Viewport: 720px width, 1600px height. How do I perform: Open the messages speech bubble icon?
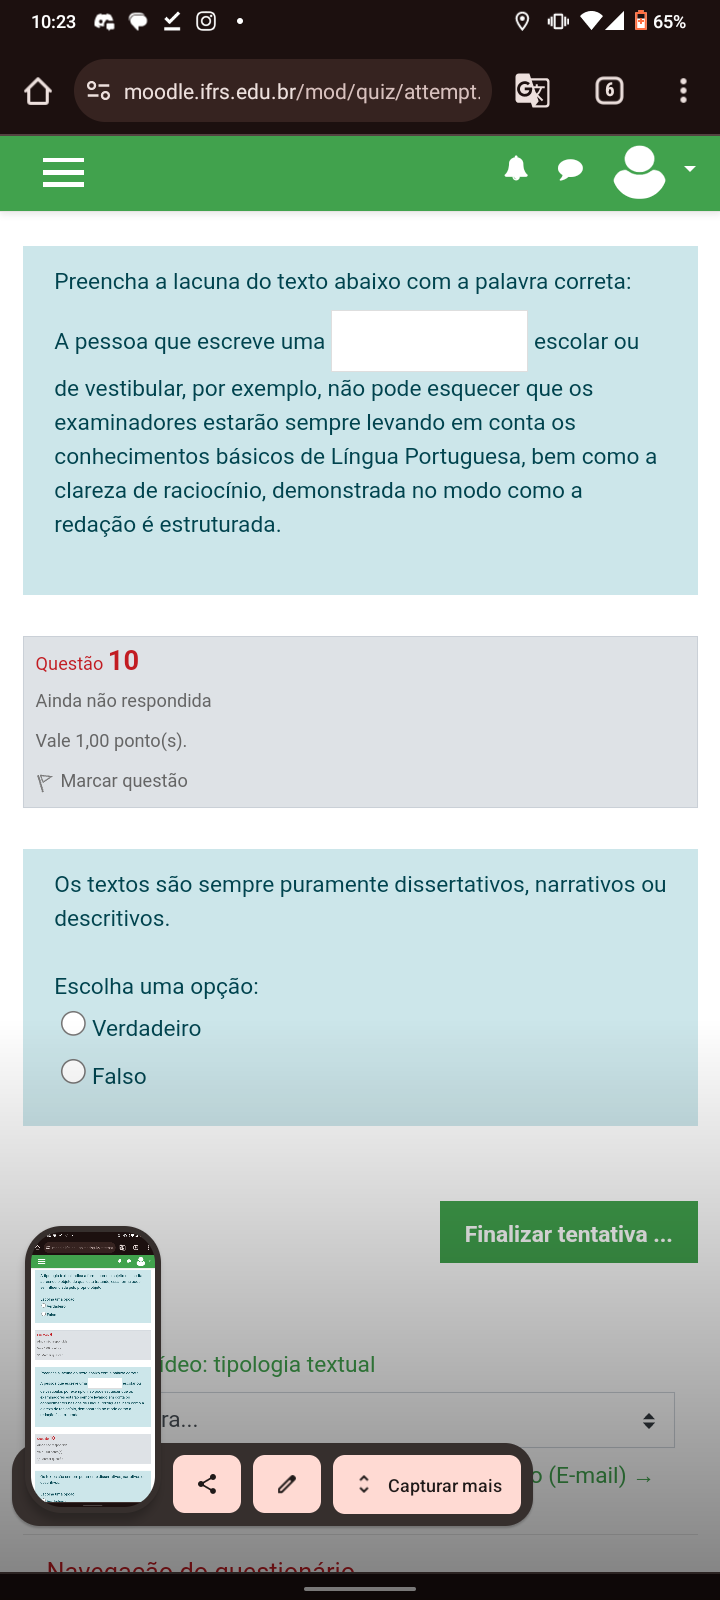pyautogui.click(x=570, y=170)
